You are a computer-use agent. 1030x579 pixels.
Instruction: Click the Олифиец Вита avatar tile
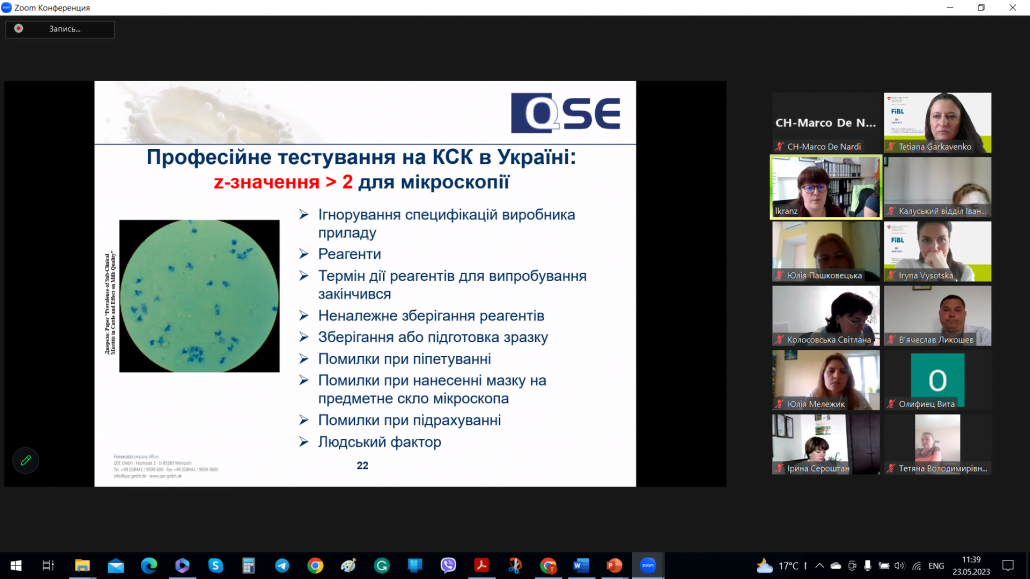pyautogui.click(x=937, y=380)
